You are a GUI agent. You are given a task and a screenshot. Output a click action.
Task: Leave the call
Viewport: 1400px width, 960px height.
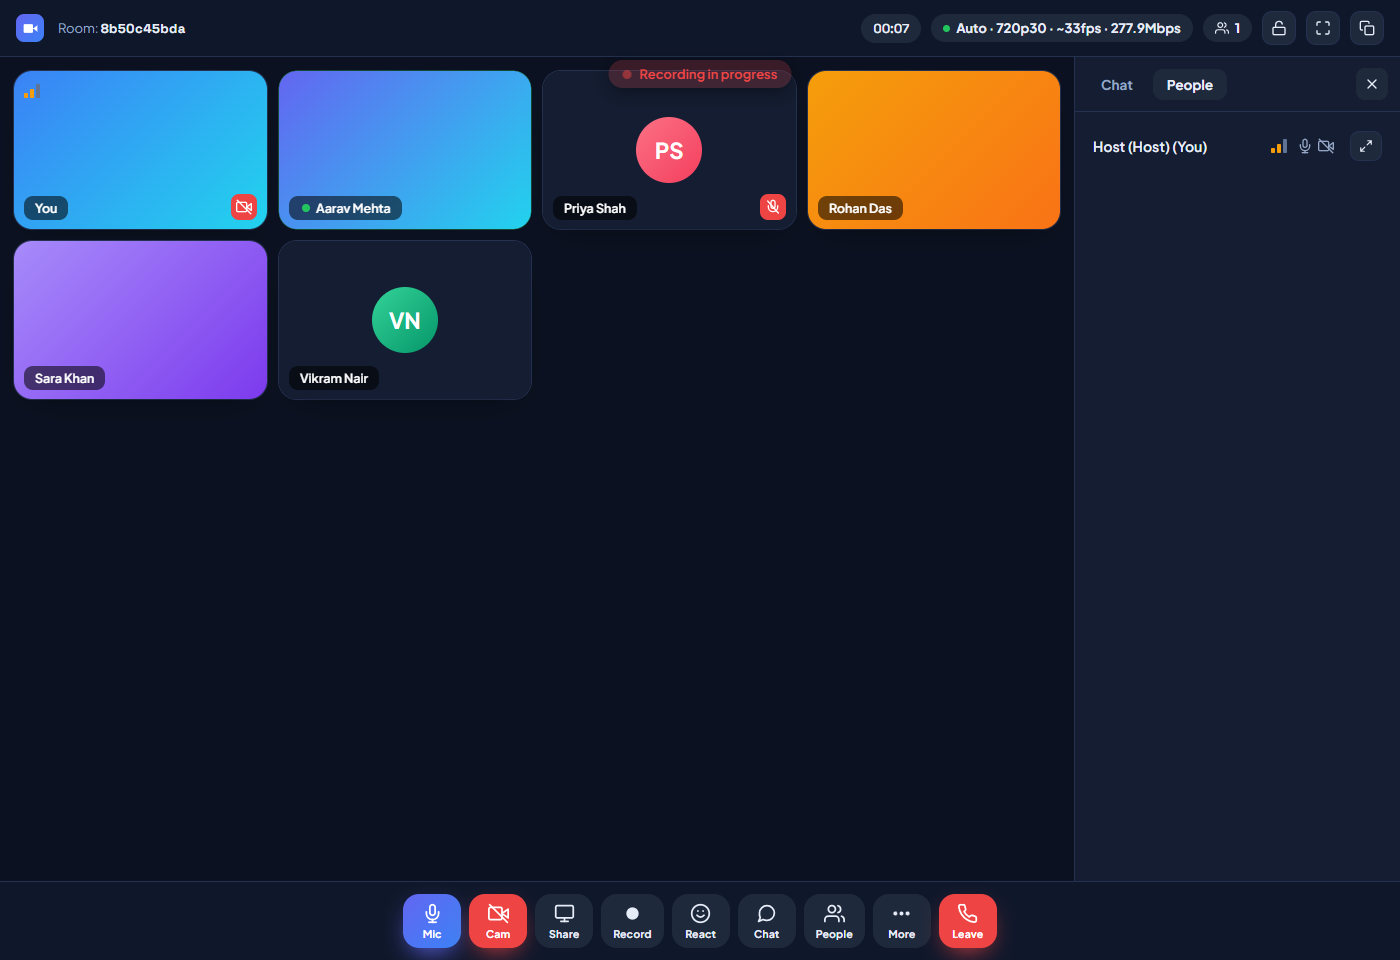[968, 921]
